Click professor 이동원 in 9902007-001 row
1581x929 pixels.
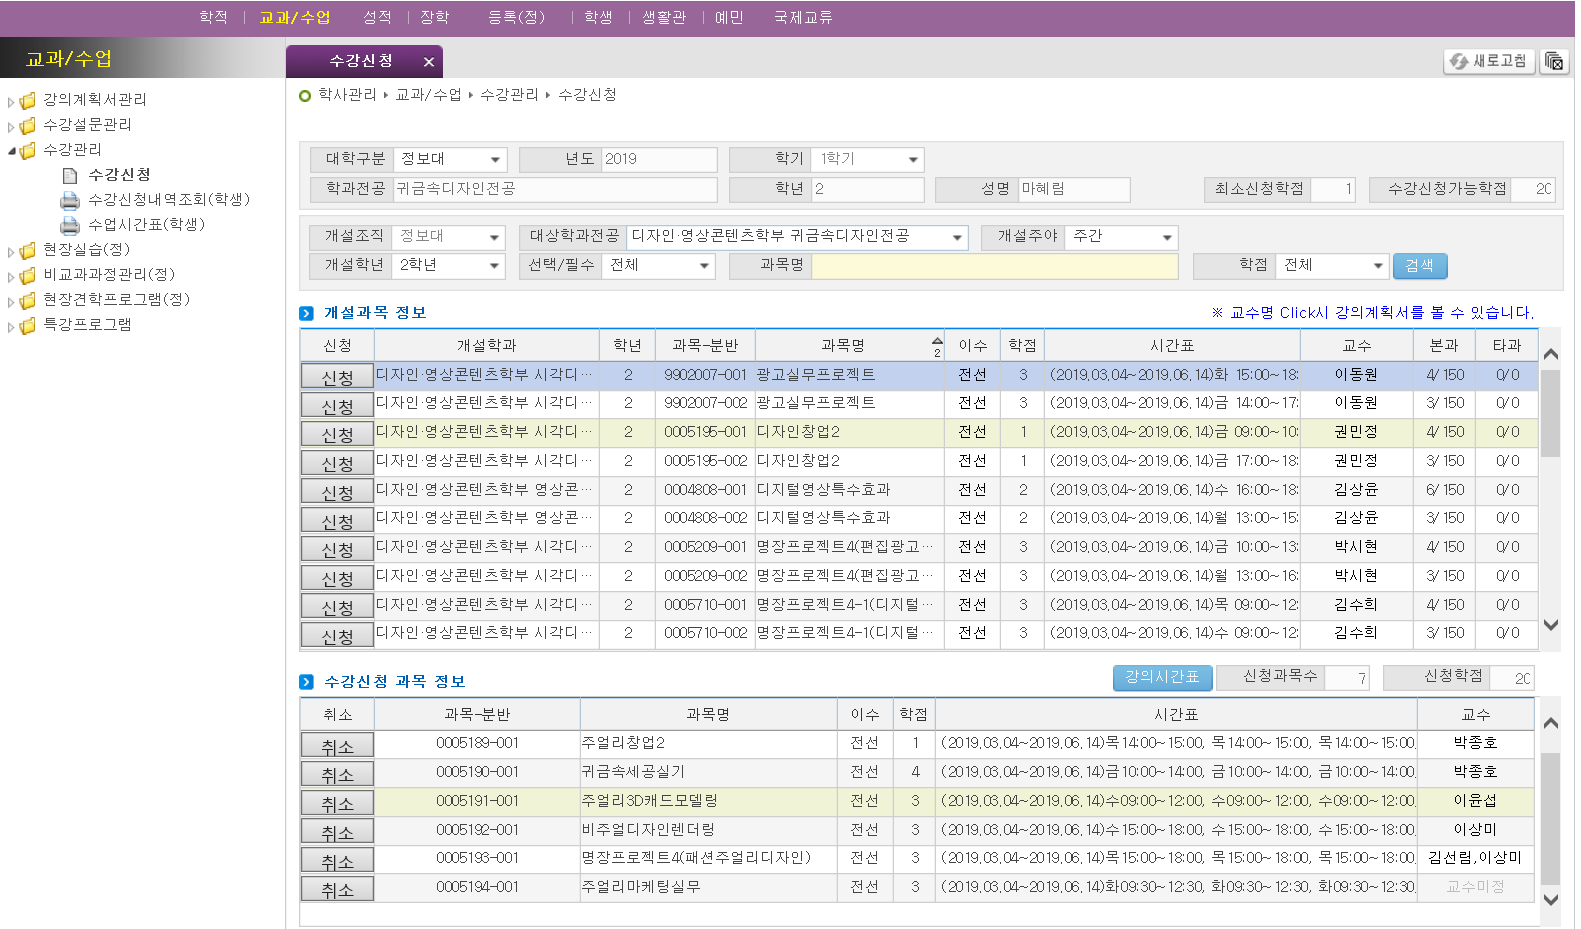click(1356, 375)
